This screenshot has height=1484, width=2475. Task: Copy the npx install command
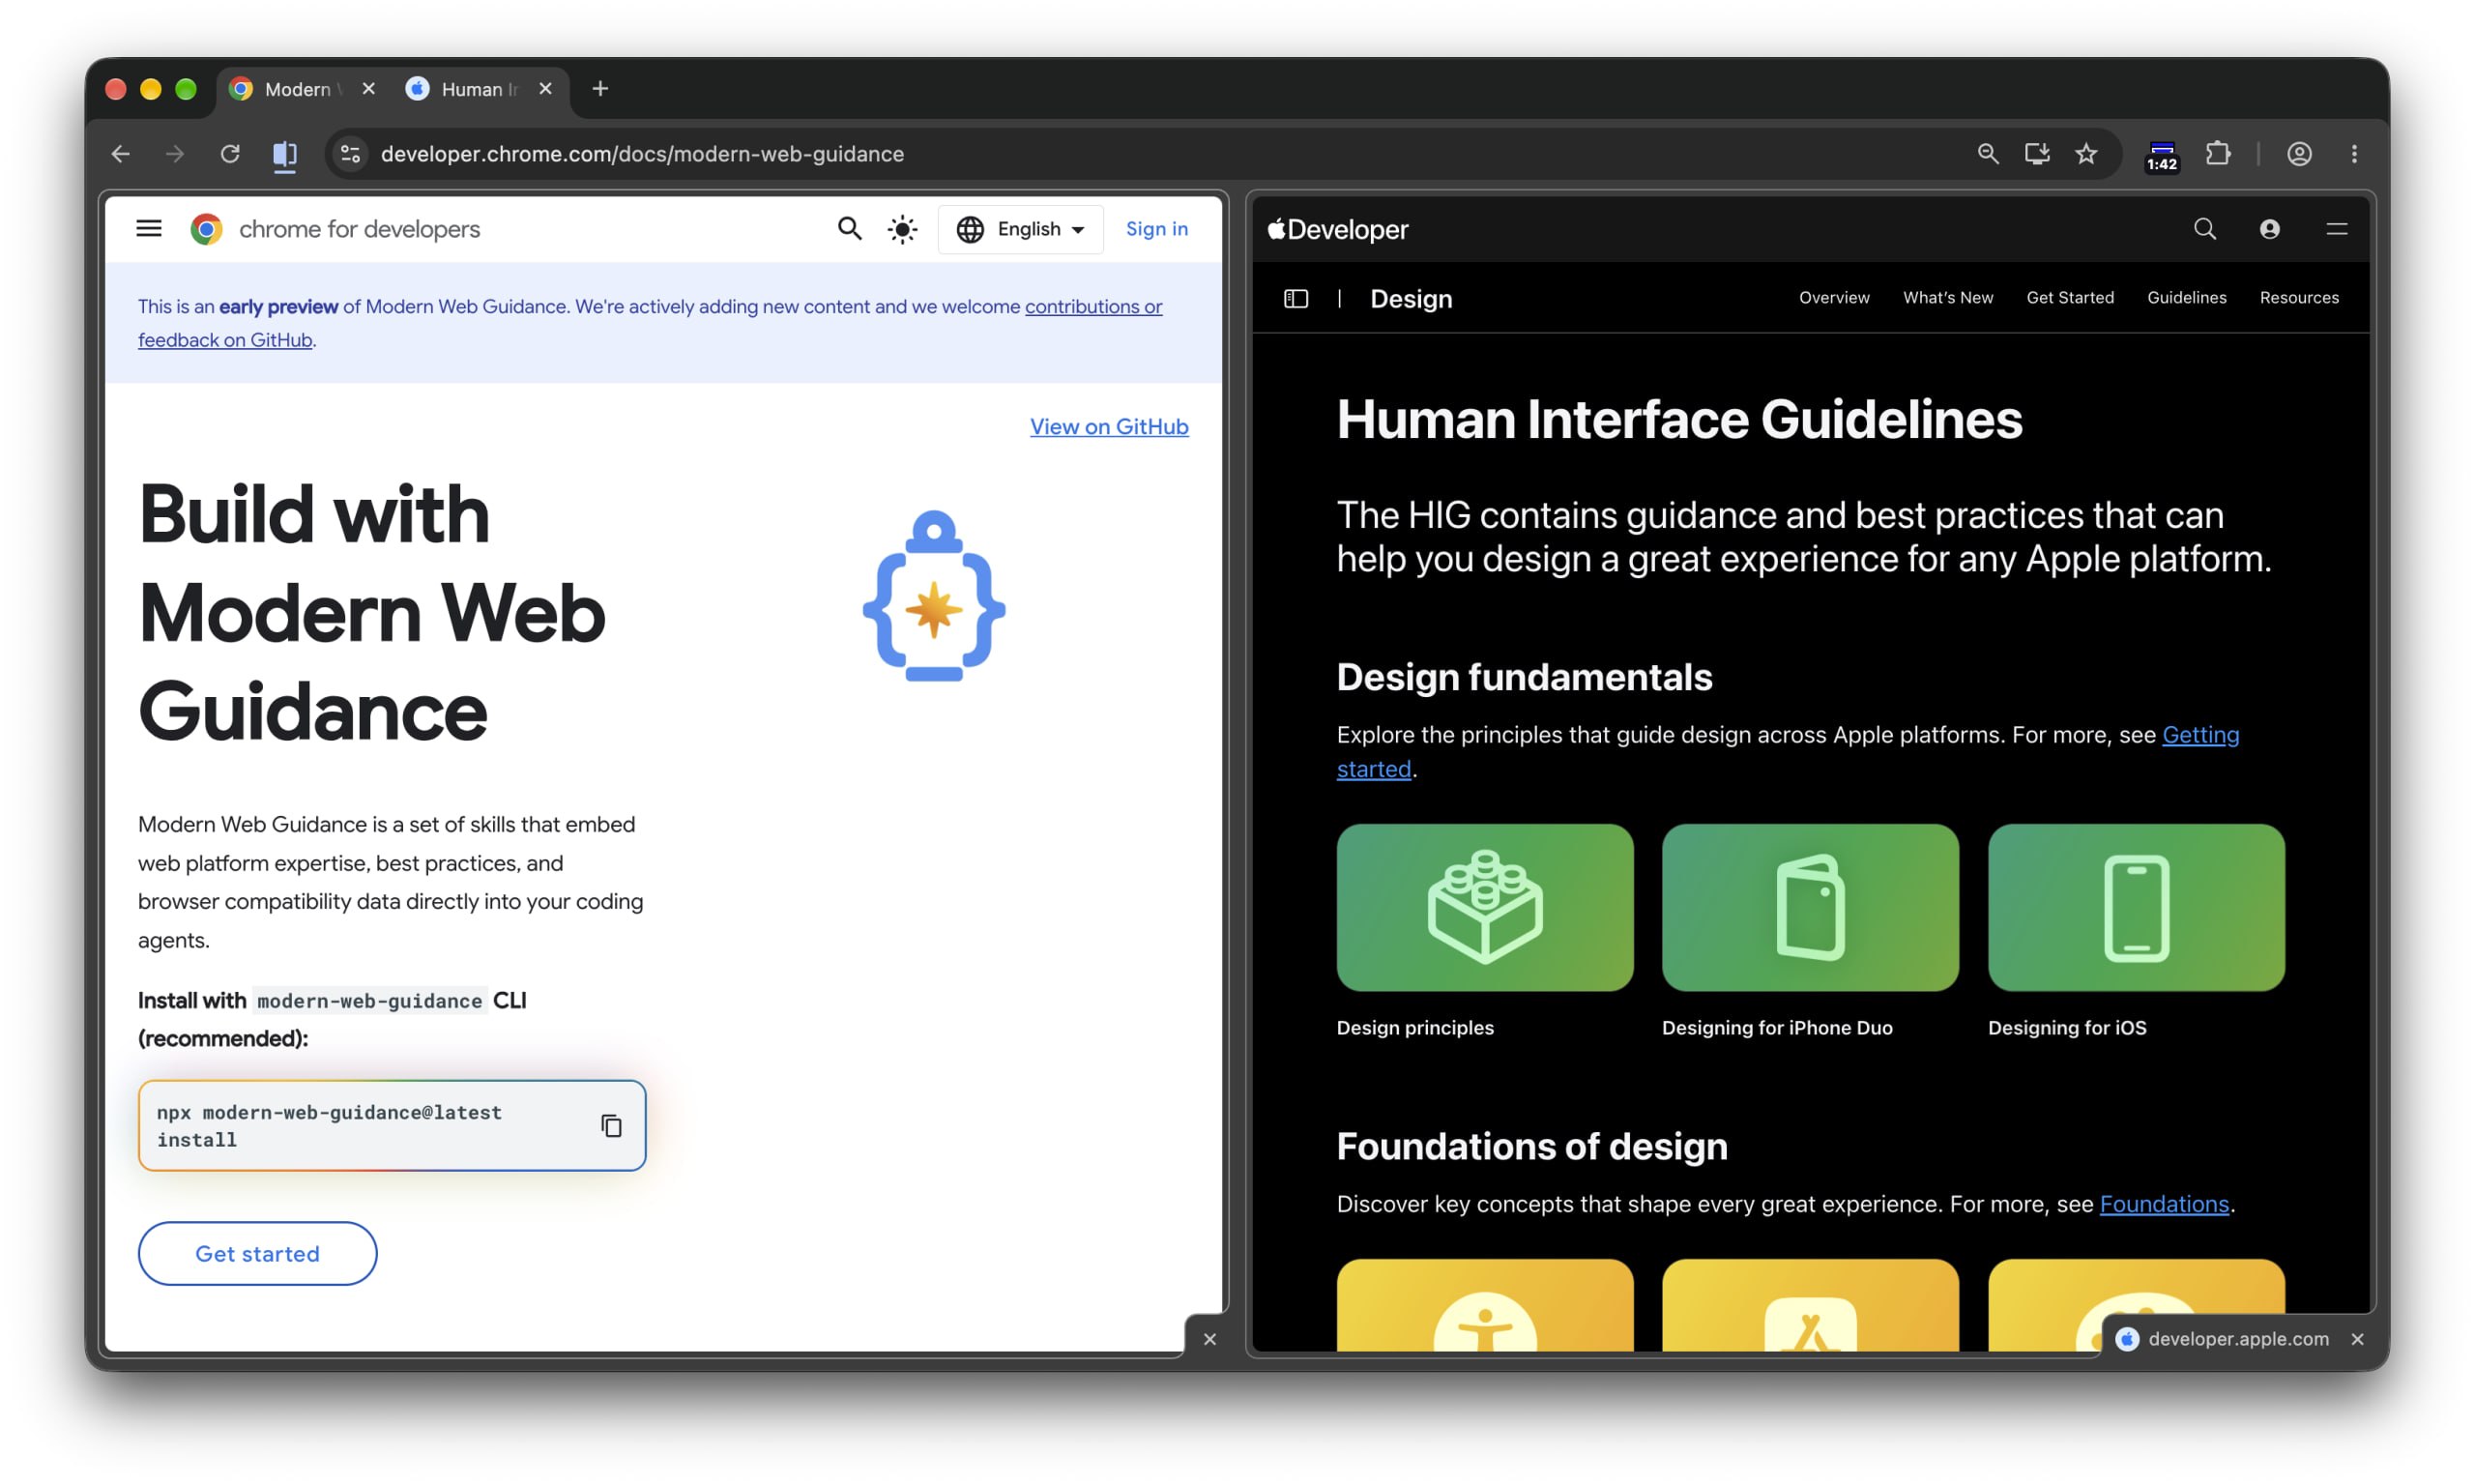[x=611, y=1126]
